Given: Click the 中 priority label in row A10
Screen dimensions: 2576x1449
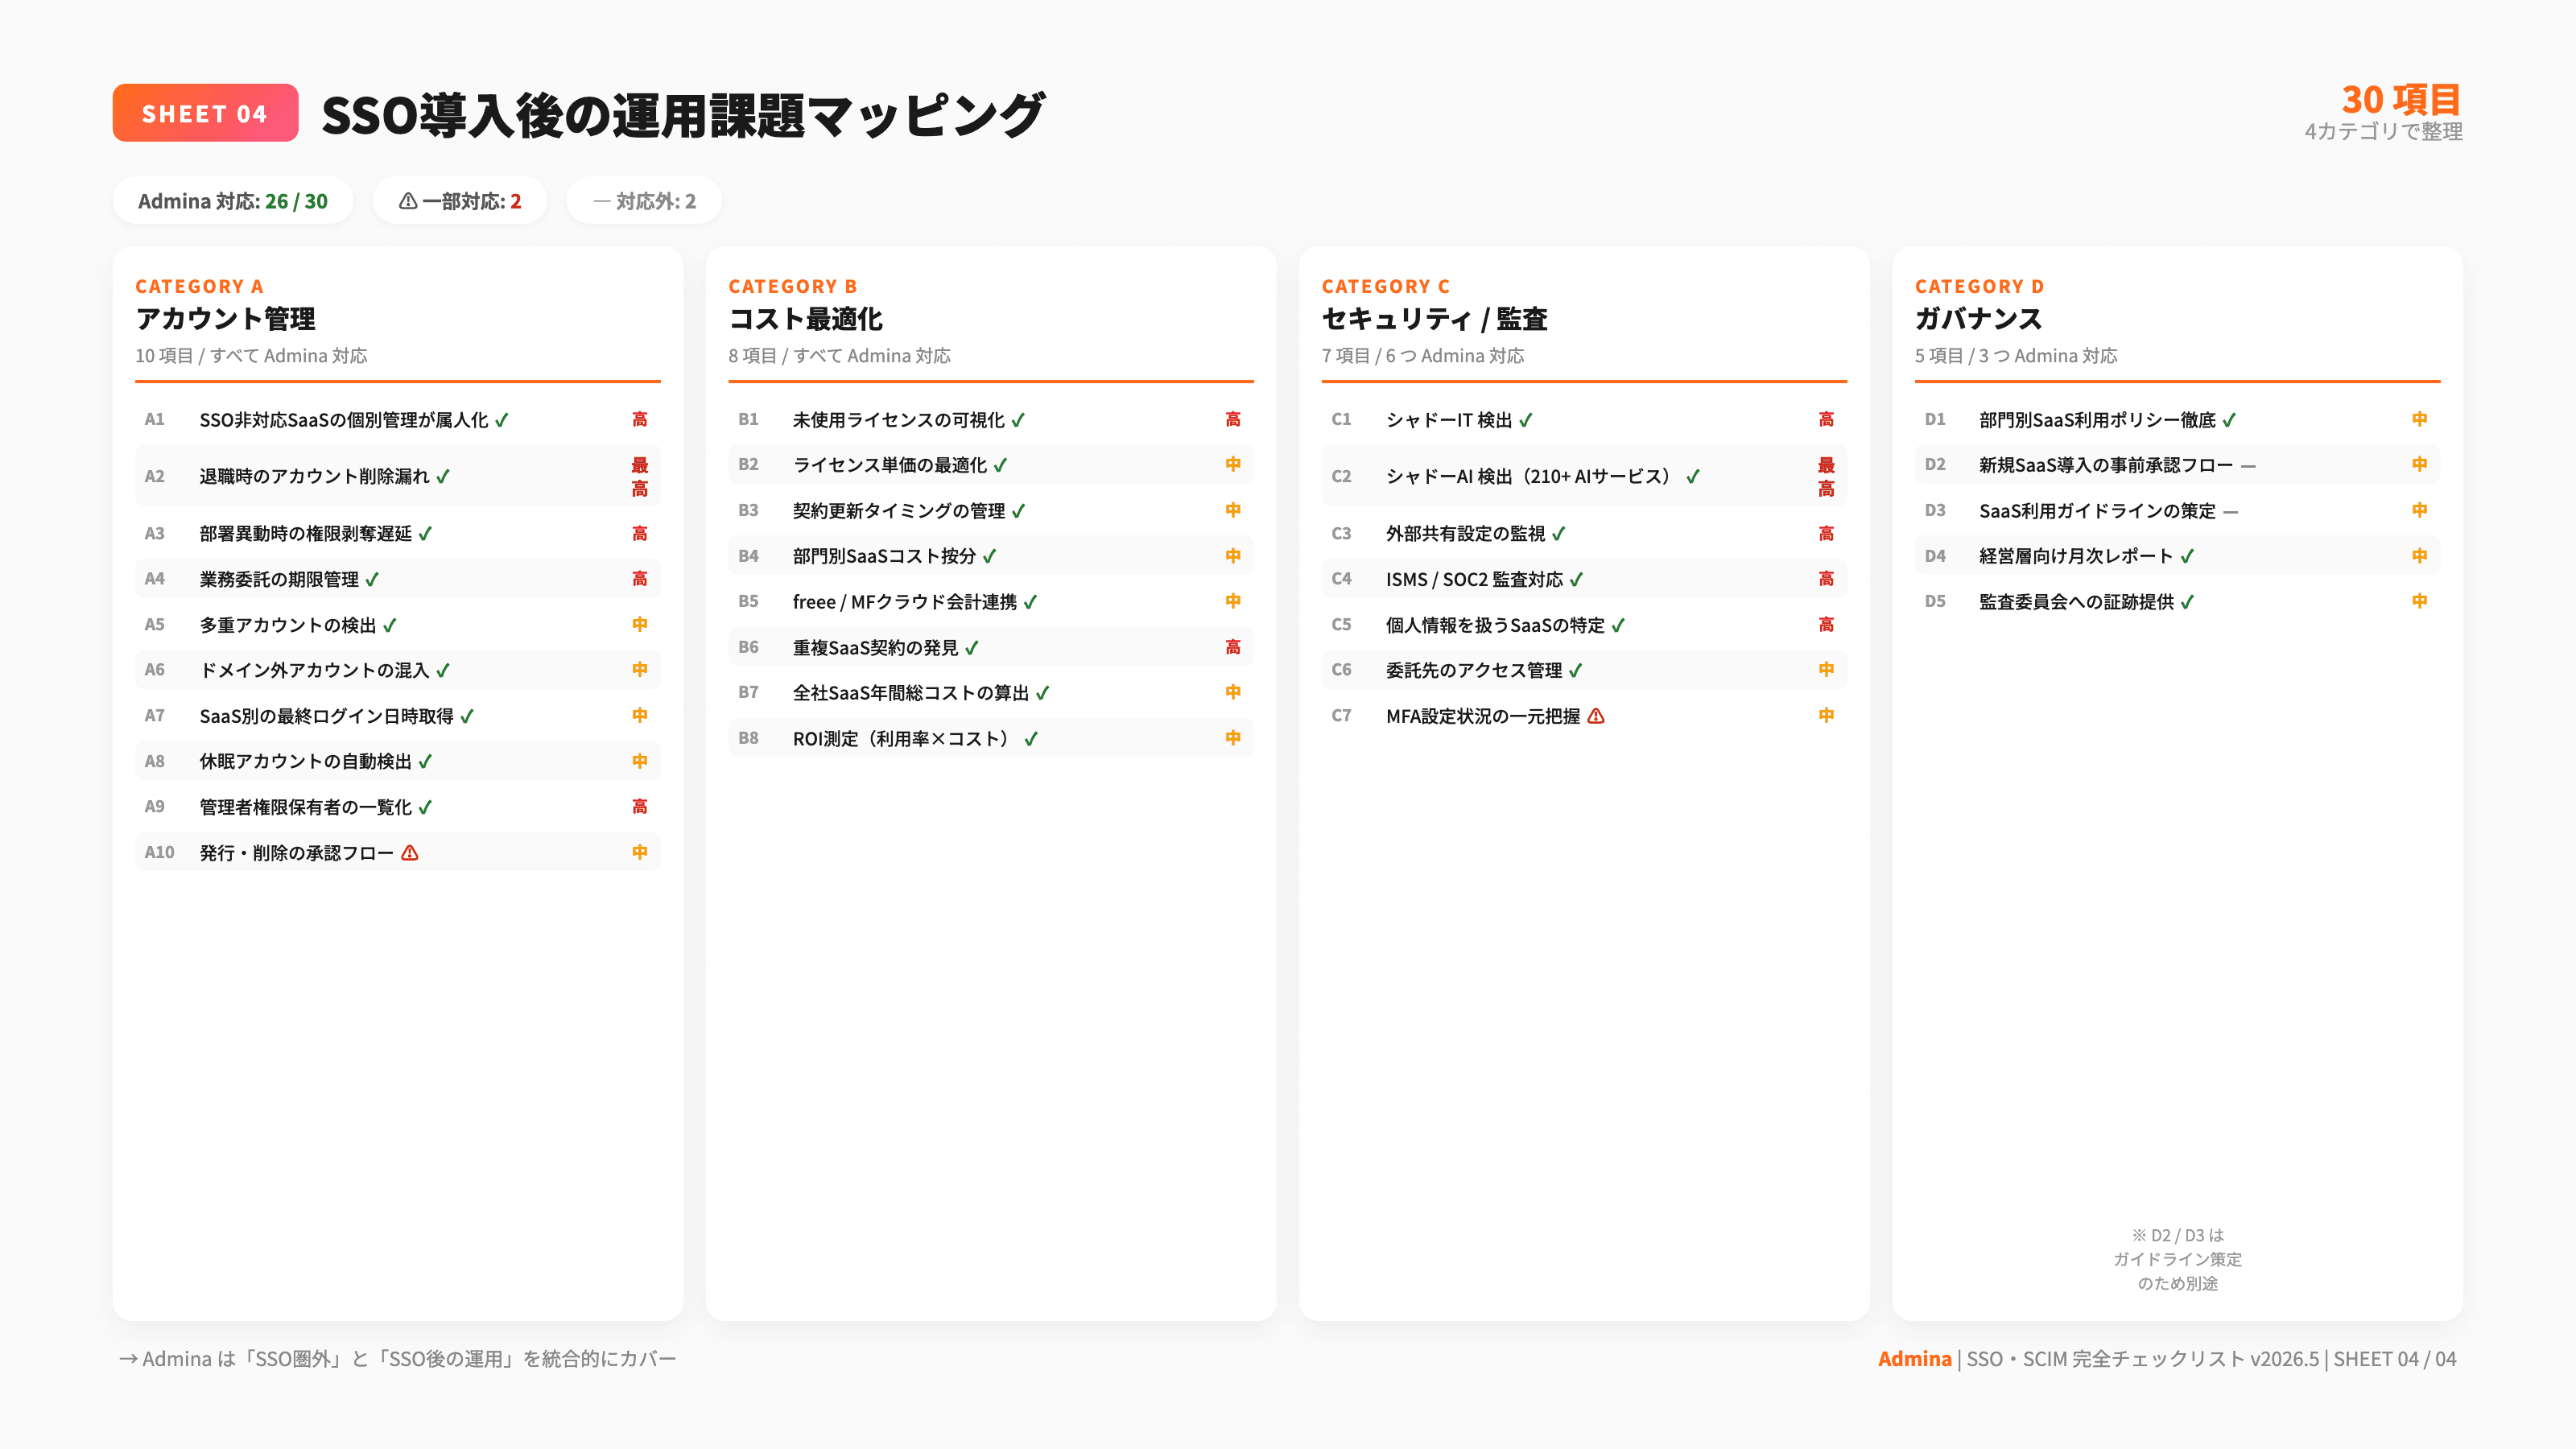Looking at the screenshot, I should [x=640, y=852].
